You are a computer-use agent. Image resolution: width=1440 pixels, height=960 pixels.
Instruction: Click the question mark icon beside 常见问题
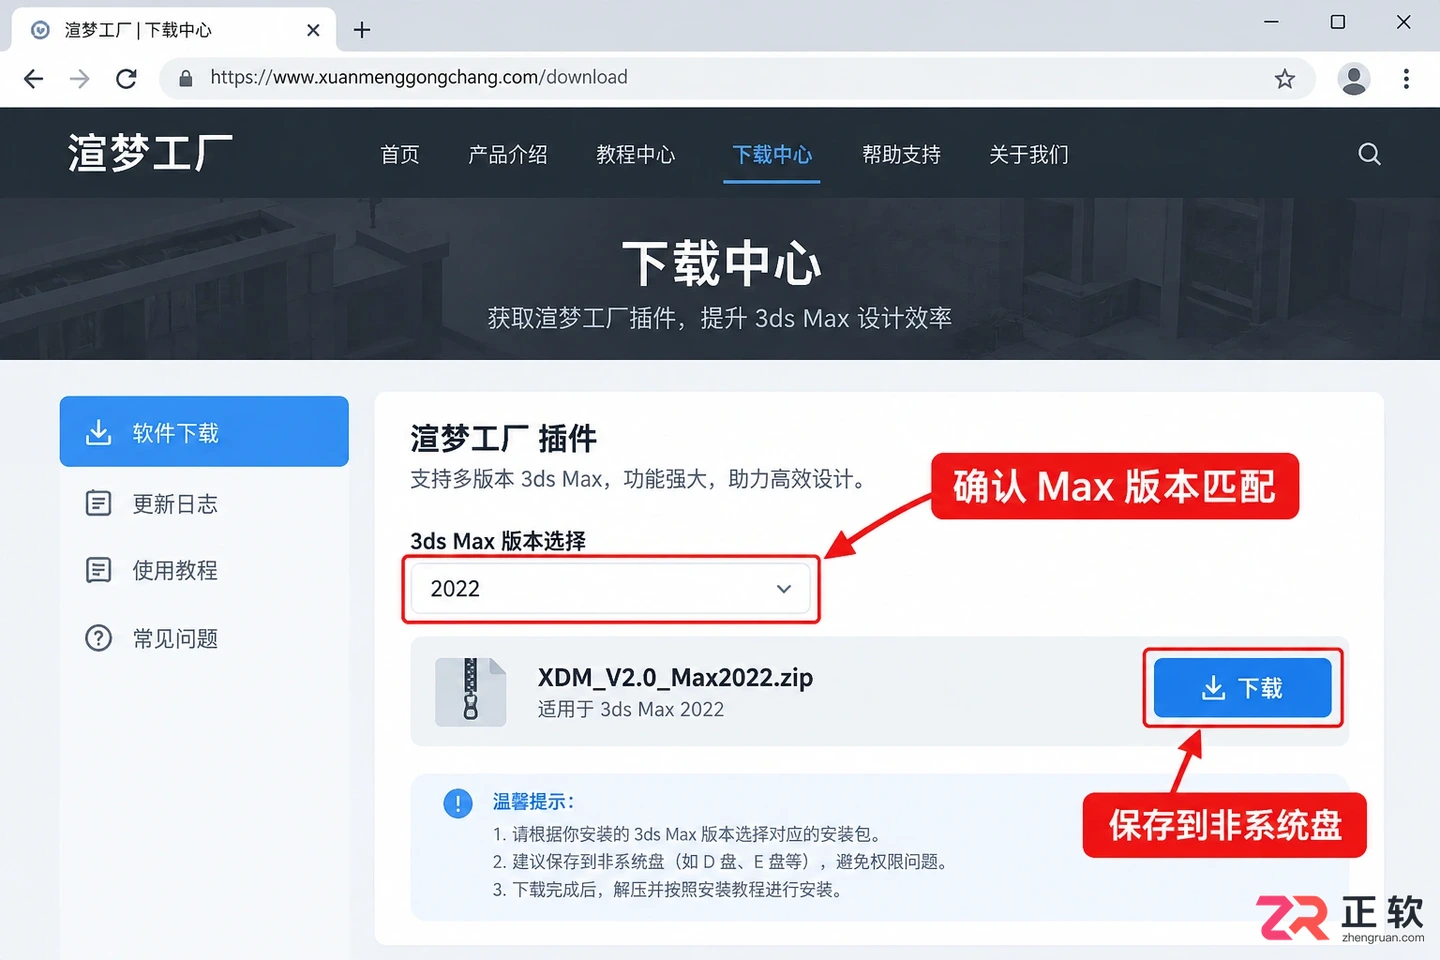[98, 638]
